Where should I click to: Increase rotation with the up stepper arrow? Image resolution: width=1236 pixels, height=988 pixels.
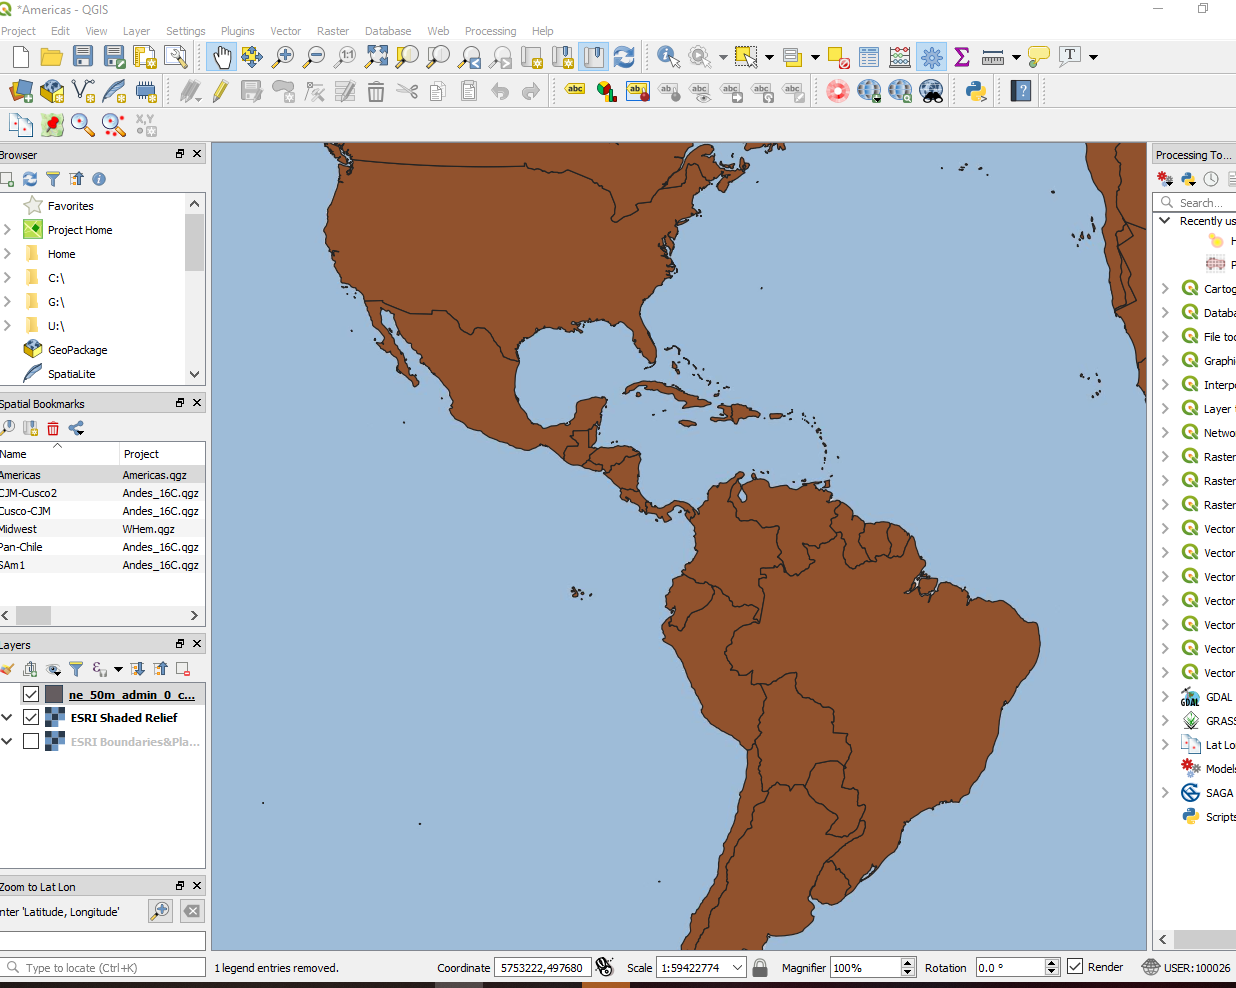point(1052,962)
